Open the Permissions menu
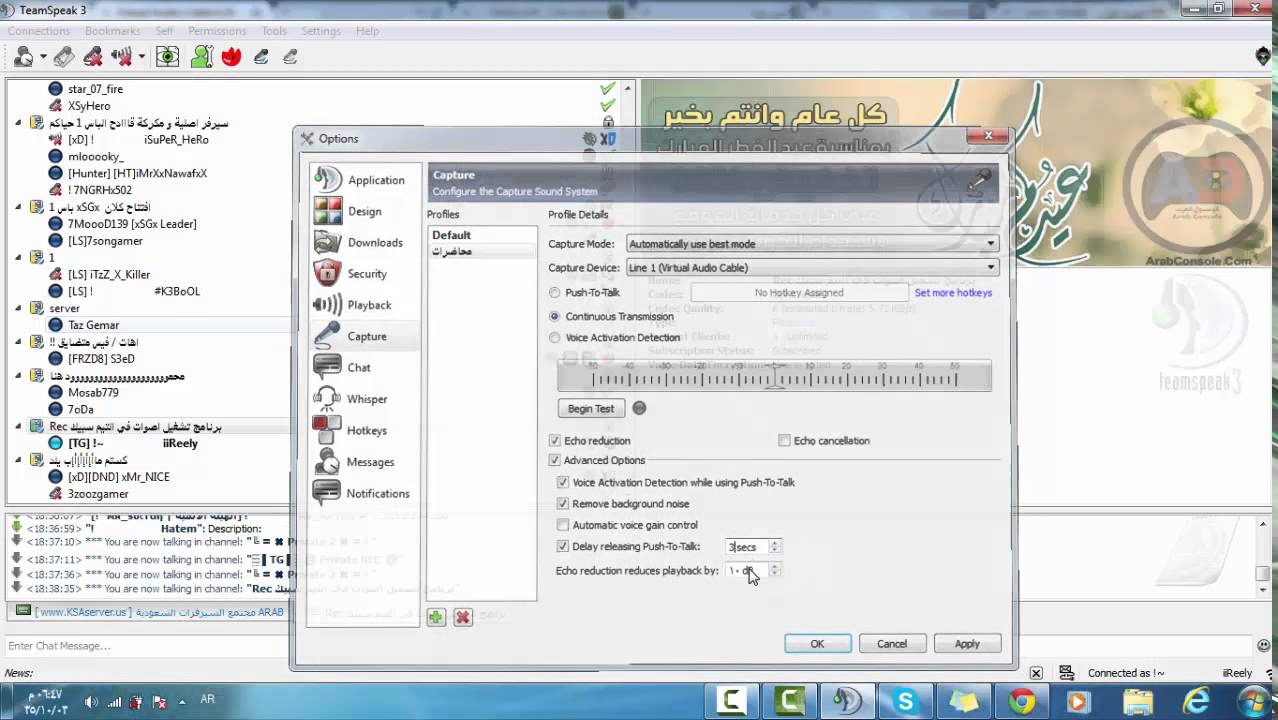This screenshot has height=720, width=1278. point(217,31)
